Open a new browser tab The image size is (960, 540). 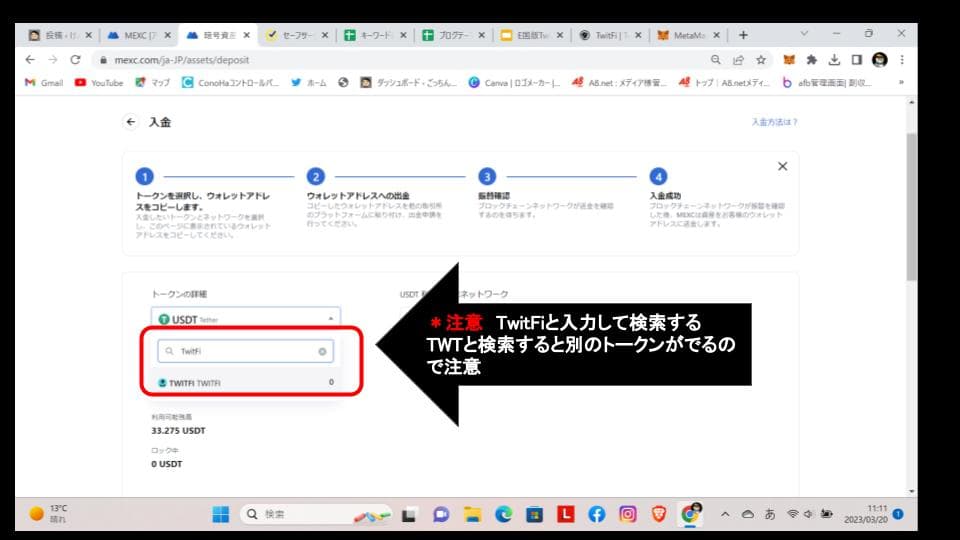[x=743, y=35]
